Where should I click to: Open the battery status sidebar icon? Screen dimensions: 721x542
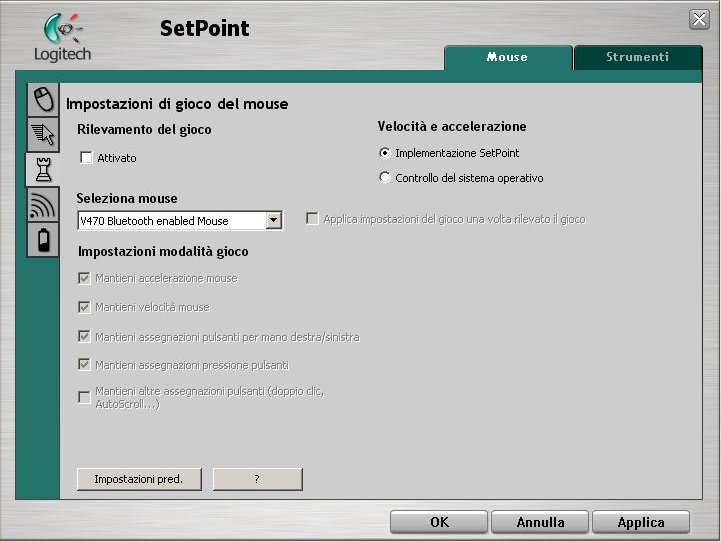click(44, 240)
